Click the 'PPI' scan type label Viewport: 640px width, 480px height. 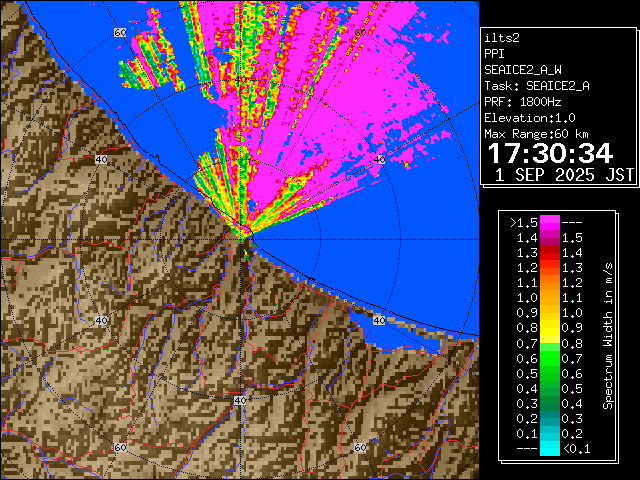pyautogui.click(x=495, y=53)
